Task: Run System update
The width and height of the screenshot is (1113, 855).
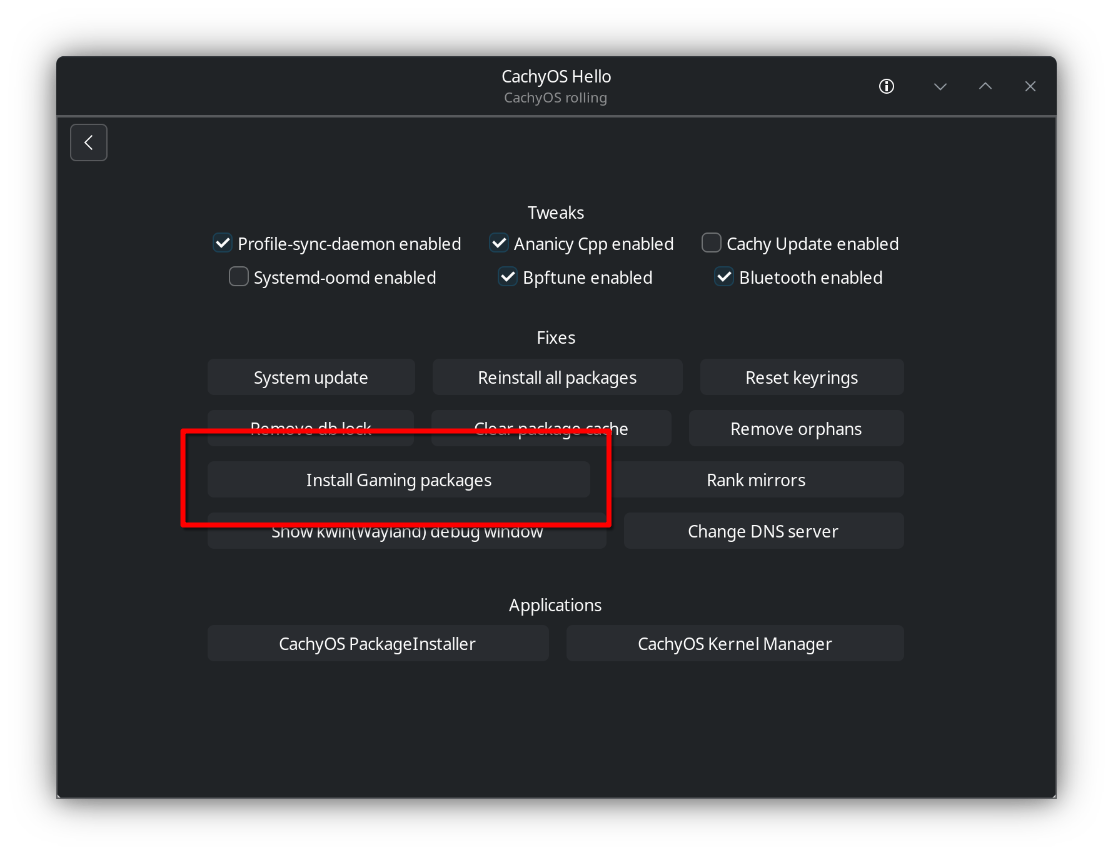Action: click(x=311, y=377)
